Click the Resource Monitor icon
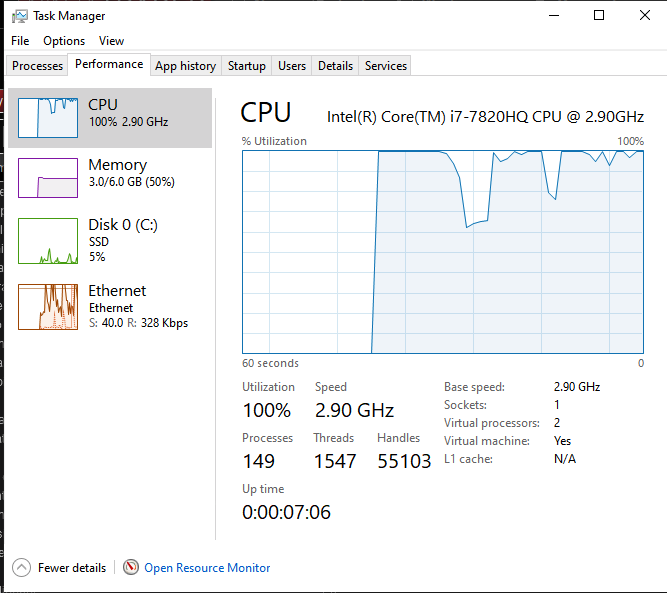Viewport: 667px width, 593px height. [131, 568]
